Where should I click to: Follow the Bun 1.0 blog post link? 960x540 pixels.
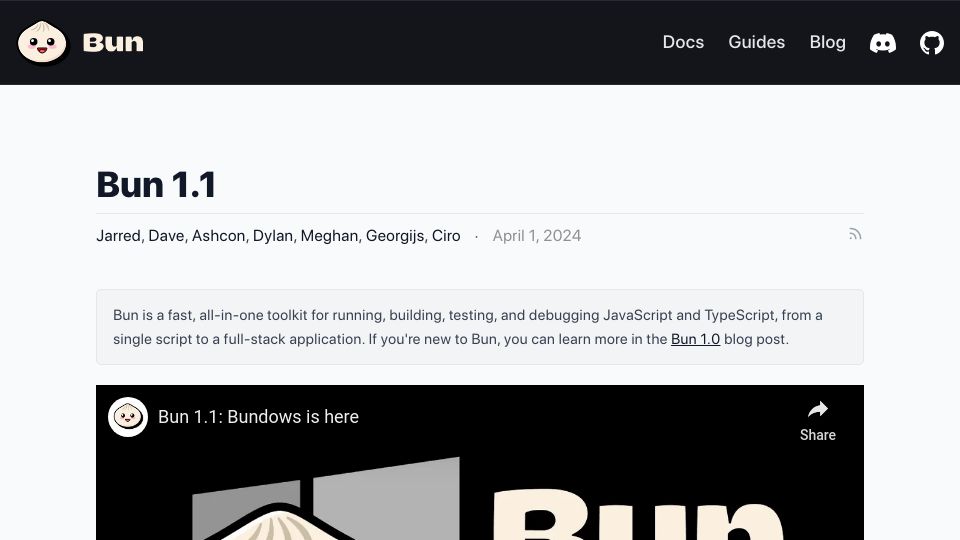[696, 339]
